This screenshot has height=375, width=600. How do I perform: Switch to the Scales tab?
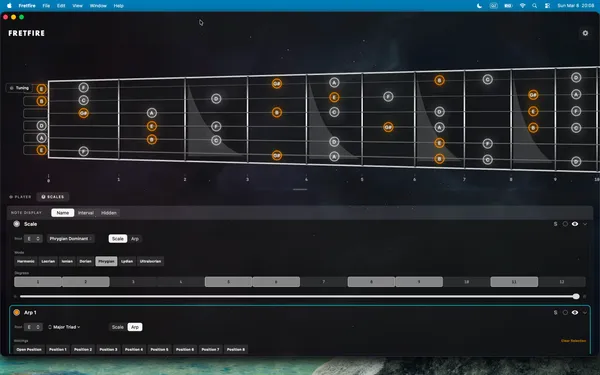tap(53, 197)
